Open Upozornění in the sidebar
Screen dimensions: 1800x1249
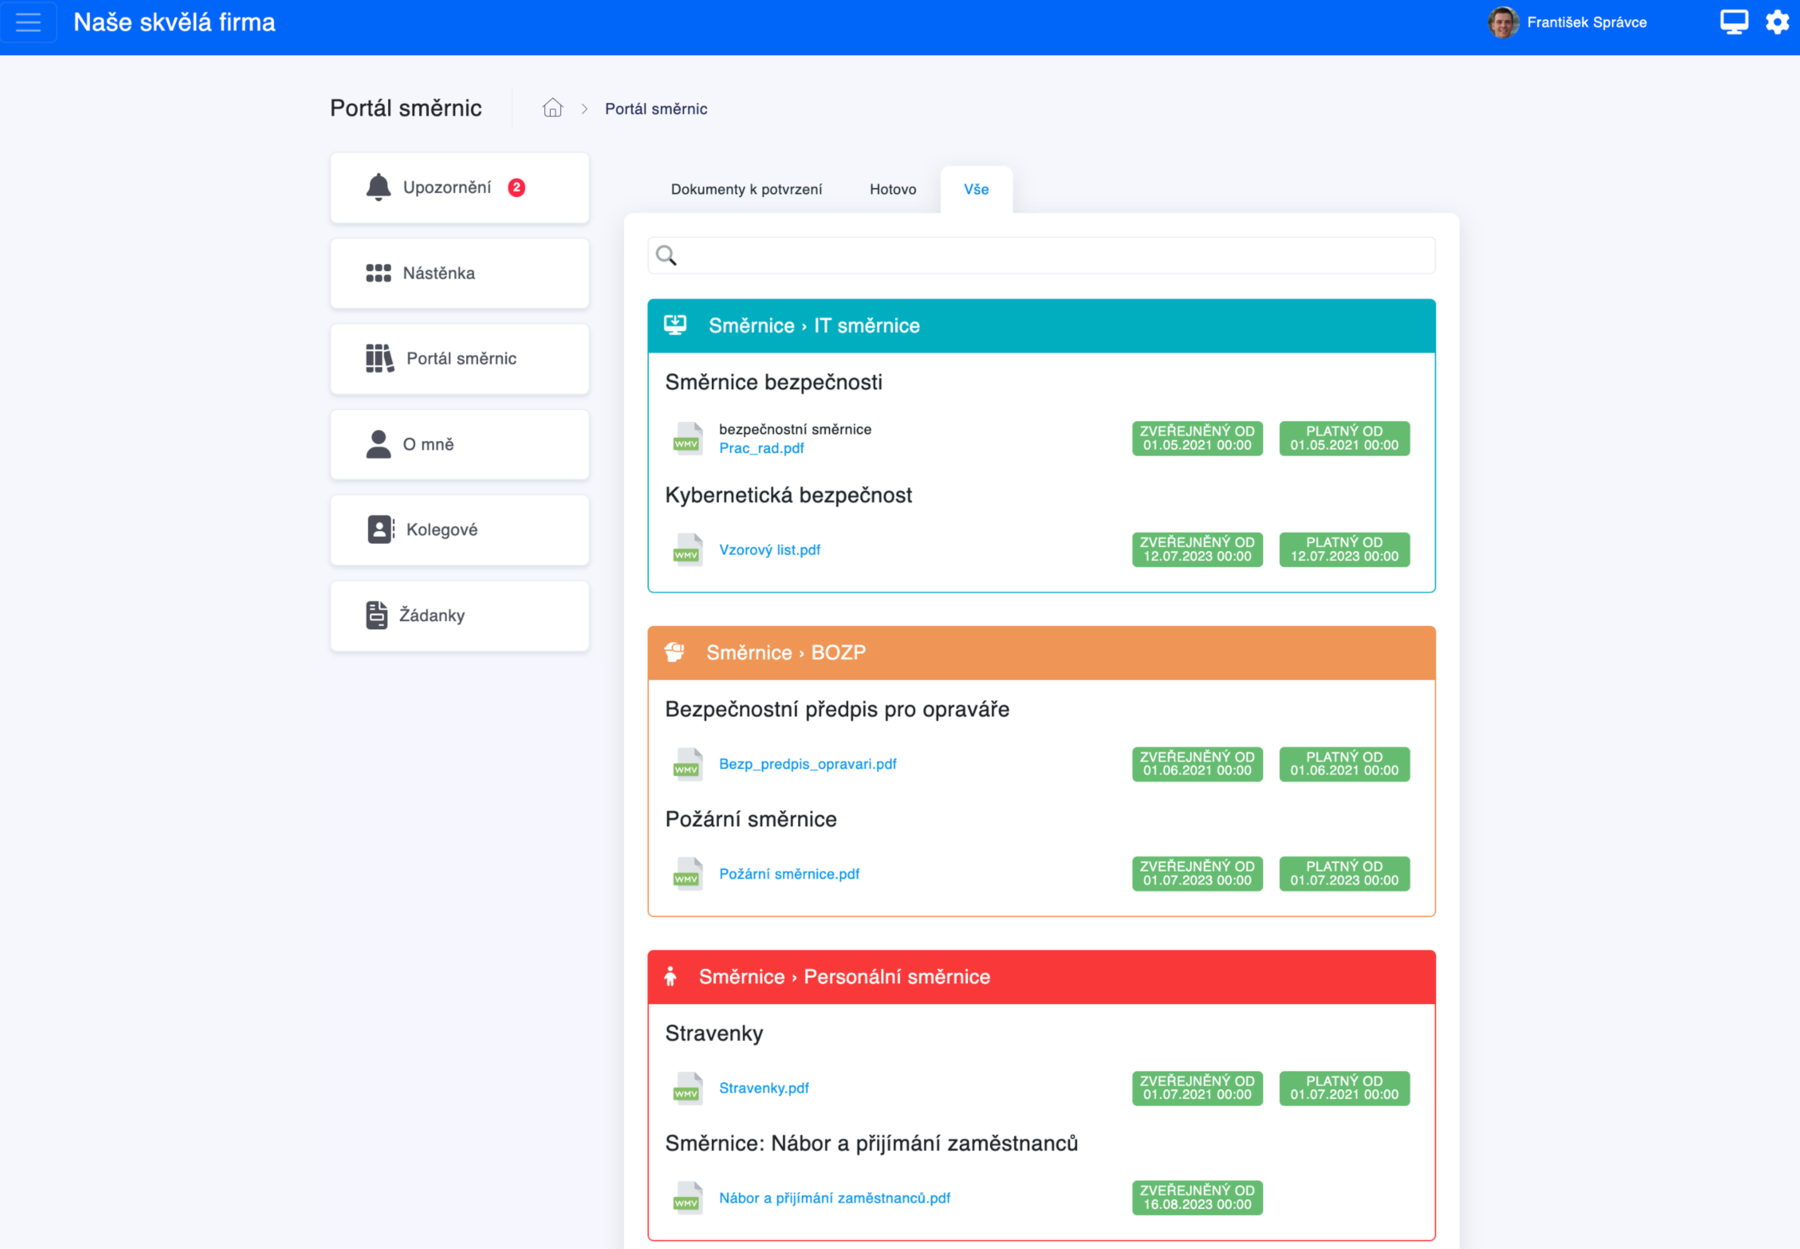click(459, 187)
